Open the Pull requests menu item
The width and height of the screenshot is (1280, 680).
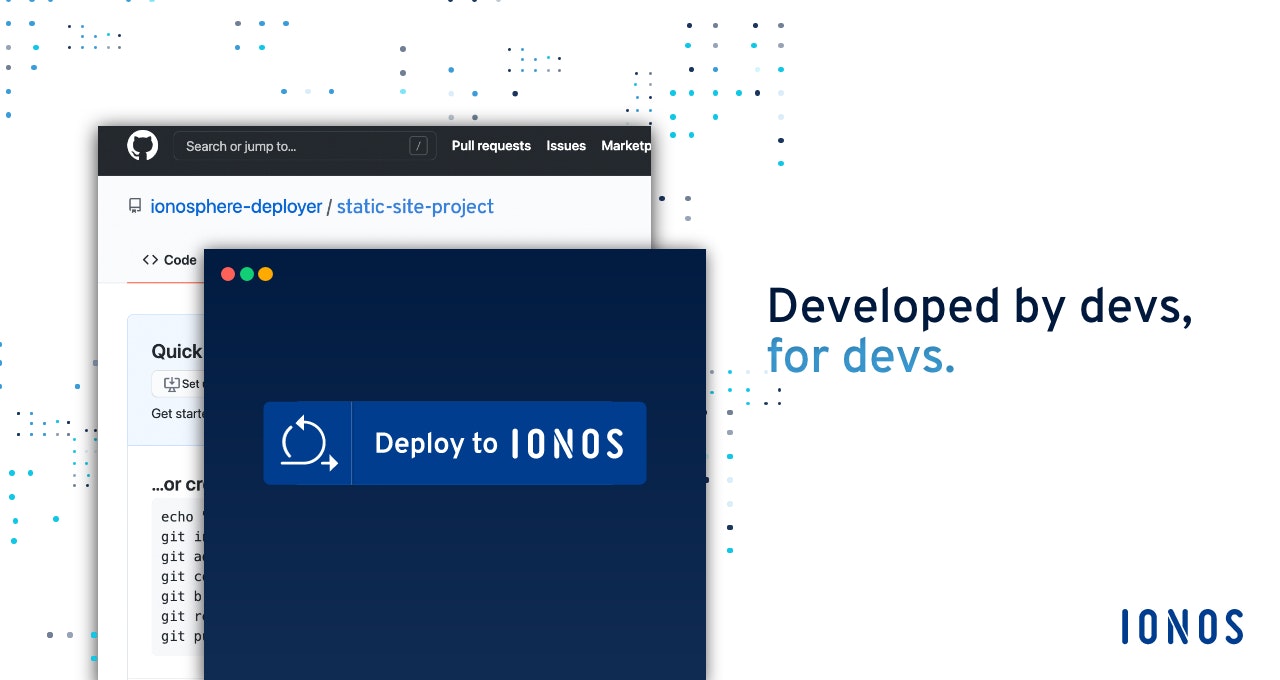(491, 145)
